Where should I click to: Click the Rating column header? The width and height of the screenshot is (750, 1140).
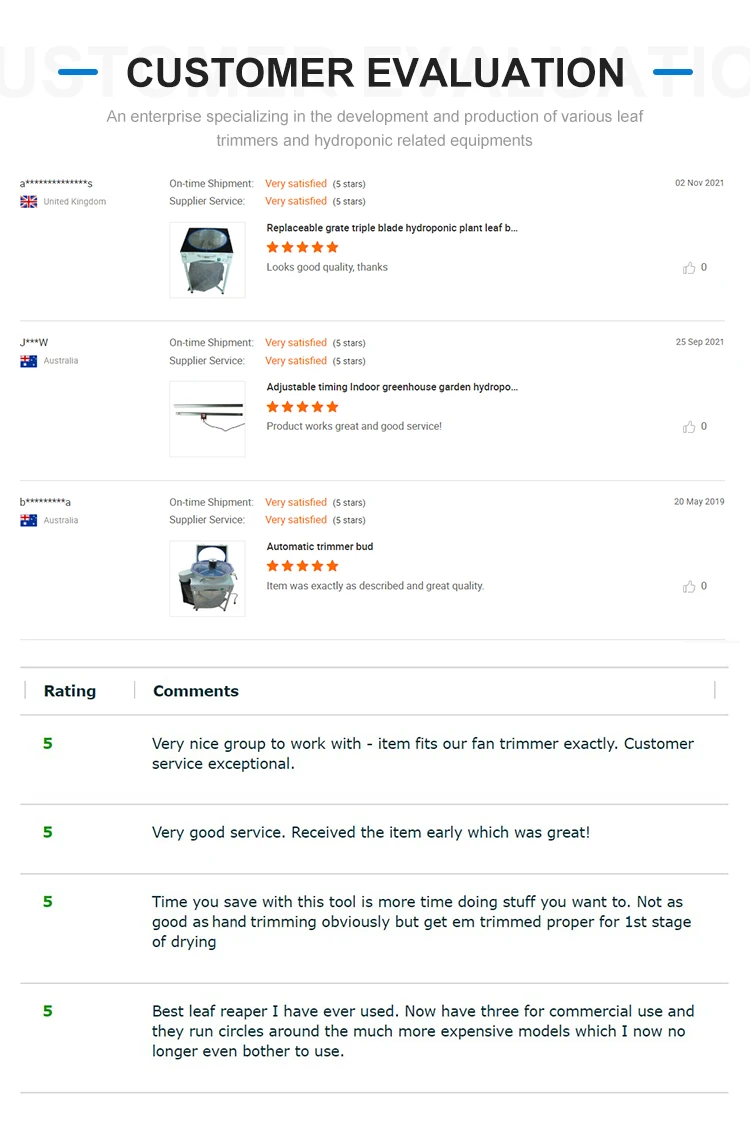[x=70, y=691]
